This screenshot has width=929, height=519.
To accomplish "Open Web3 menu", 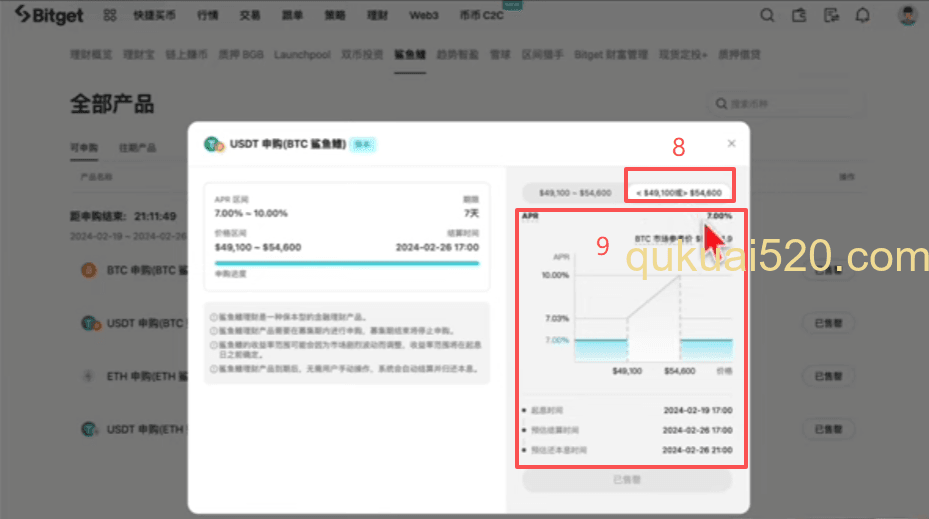I will [424, 15].
